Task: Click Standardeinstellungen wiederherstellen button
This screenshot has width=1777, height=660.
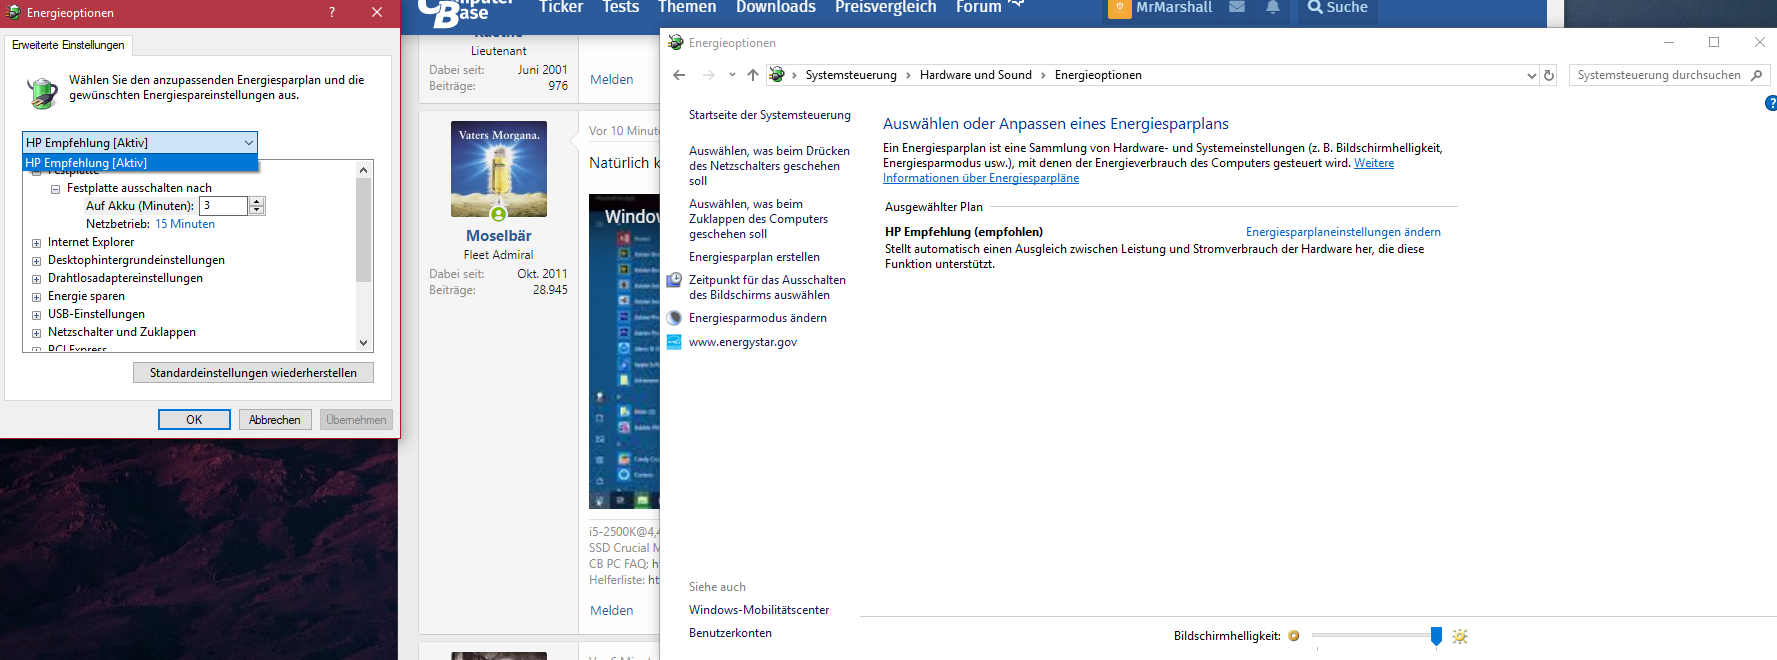Action: pyautogui.click(x=253, y=373)
